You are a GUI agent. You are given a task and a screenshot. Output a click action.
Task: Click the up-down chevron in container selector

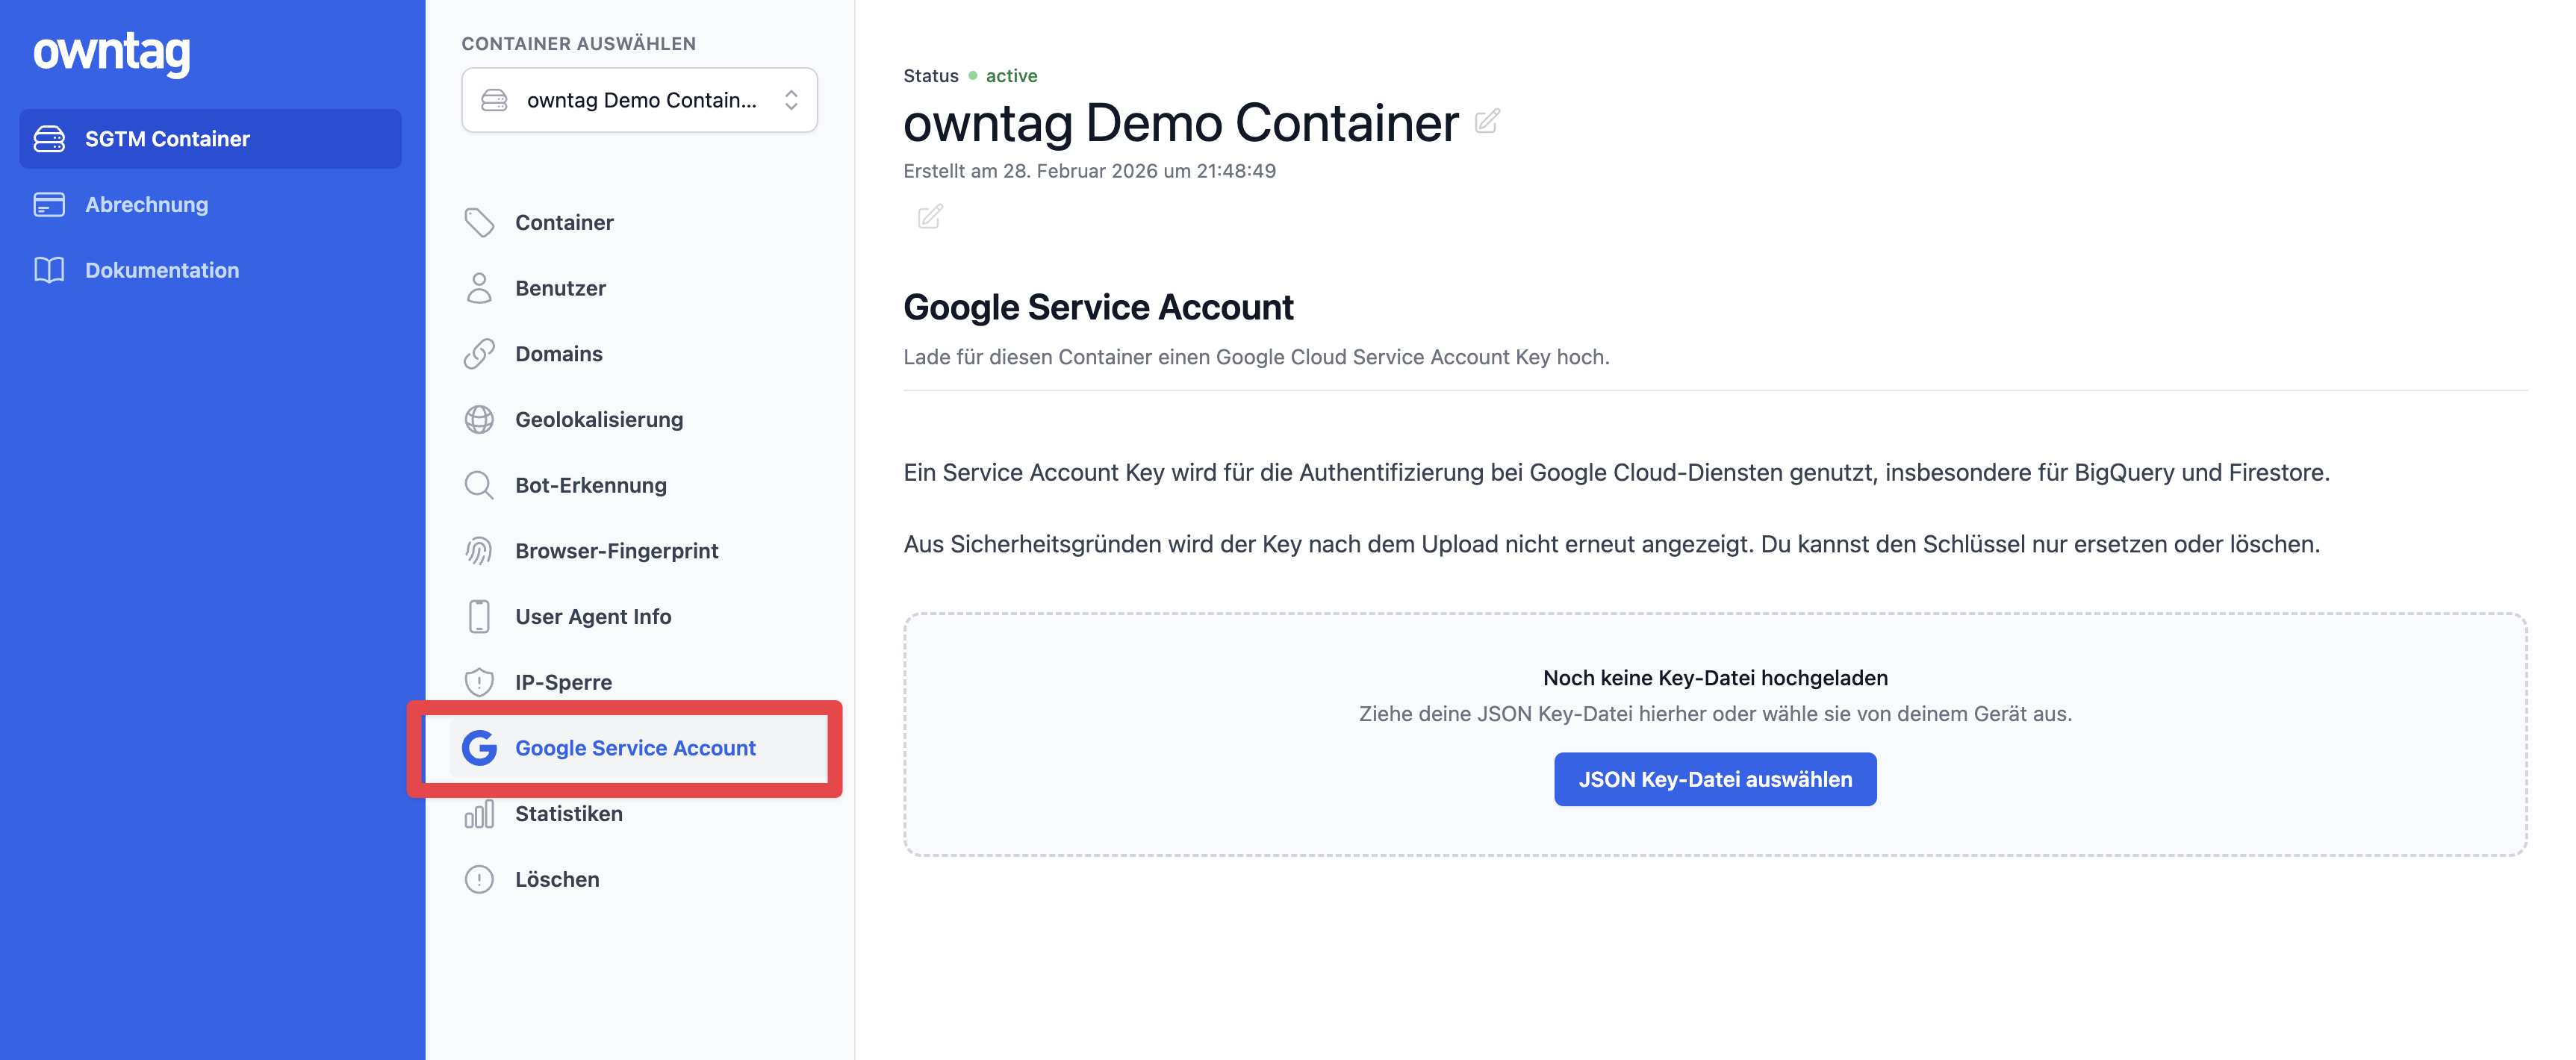pos(791,100)
